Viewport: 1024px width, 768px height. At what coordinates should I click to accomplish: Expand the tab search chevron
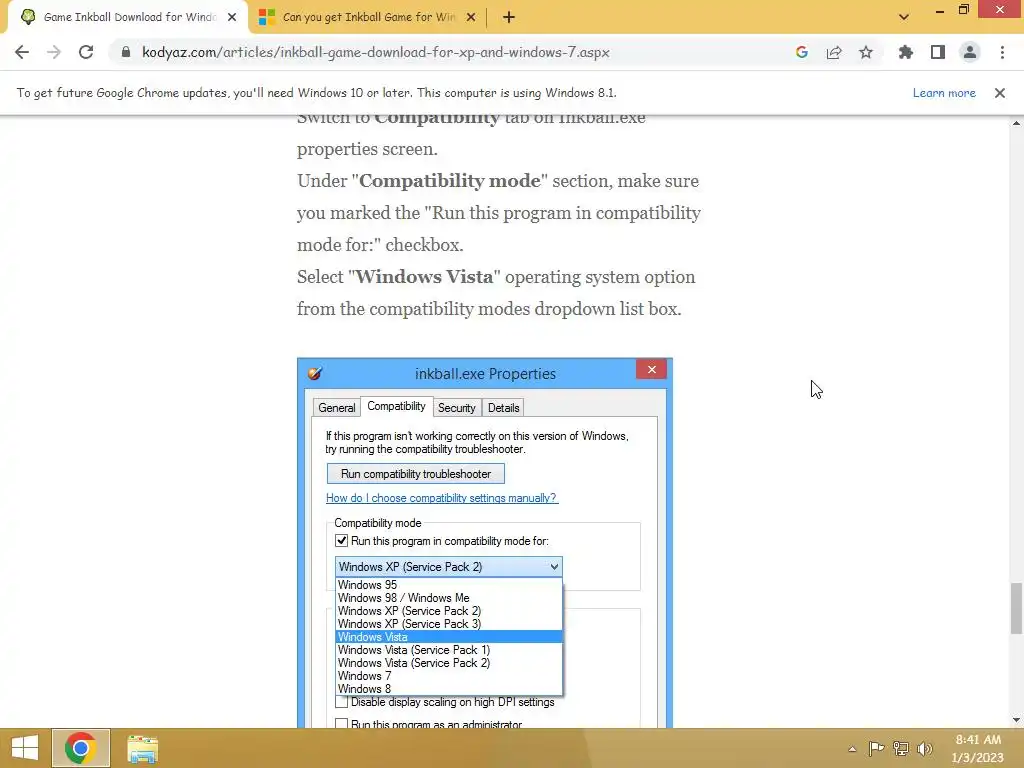904,17
